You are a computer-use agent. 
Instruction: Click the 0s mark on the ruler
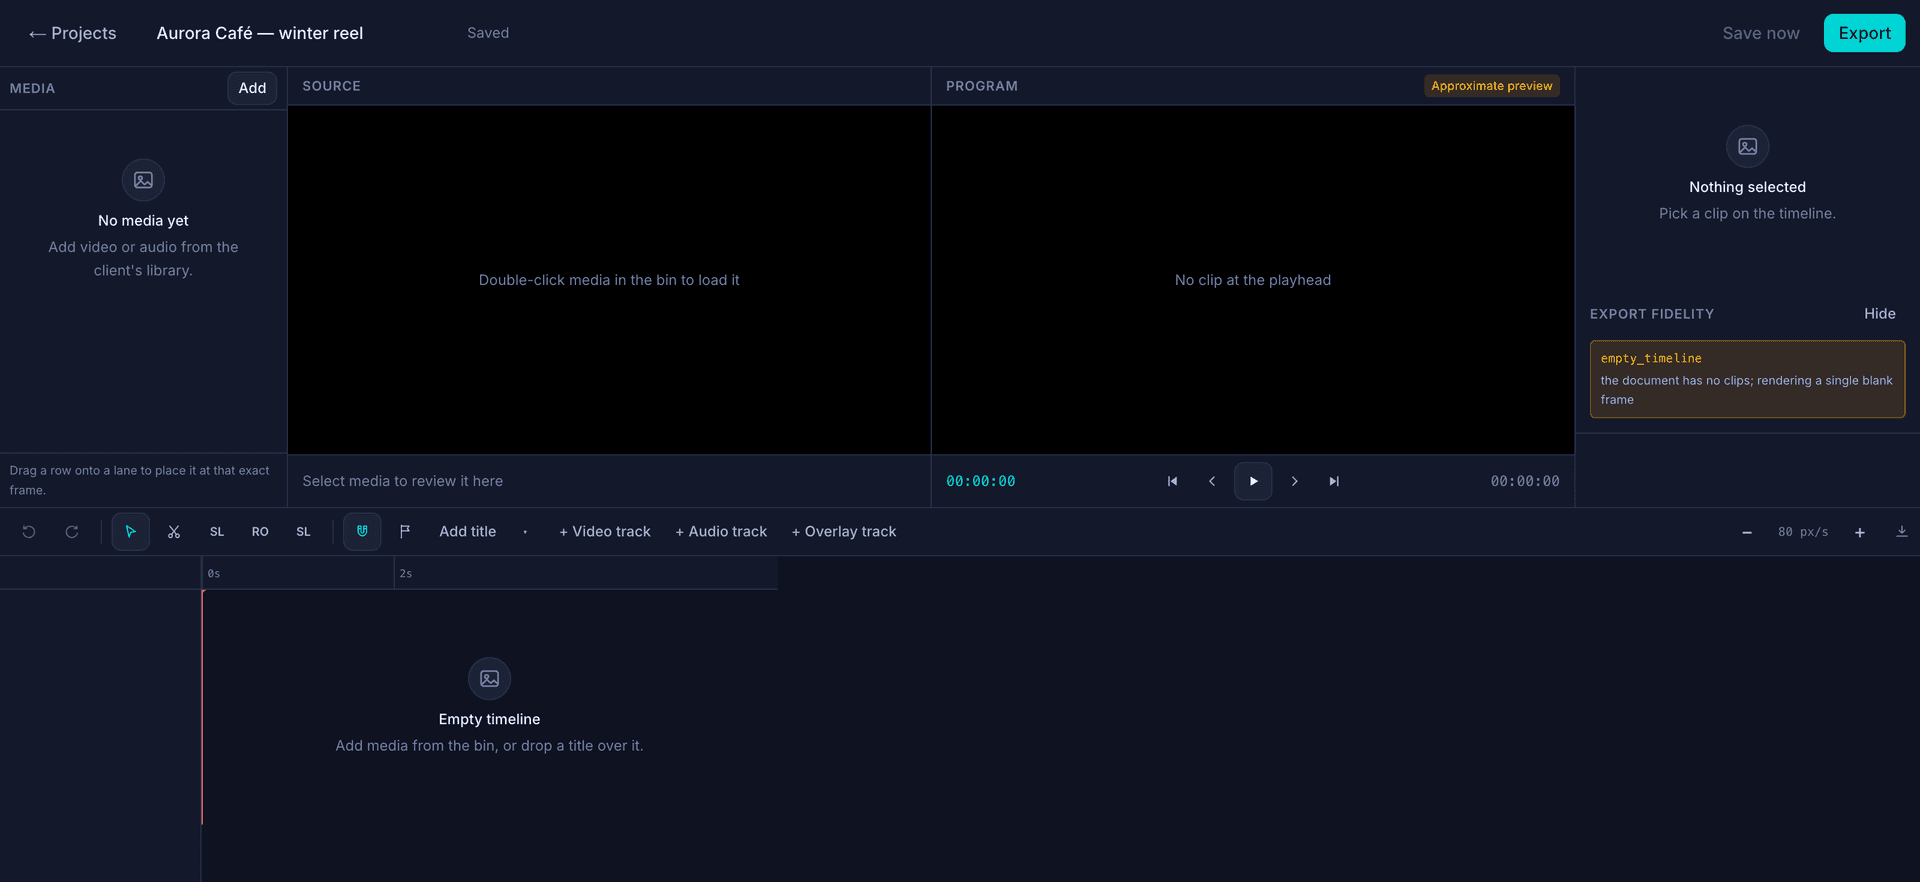214,573
